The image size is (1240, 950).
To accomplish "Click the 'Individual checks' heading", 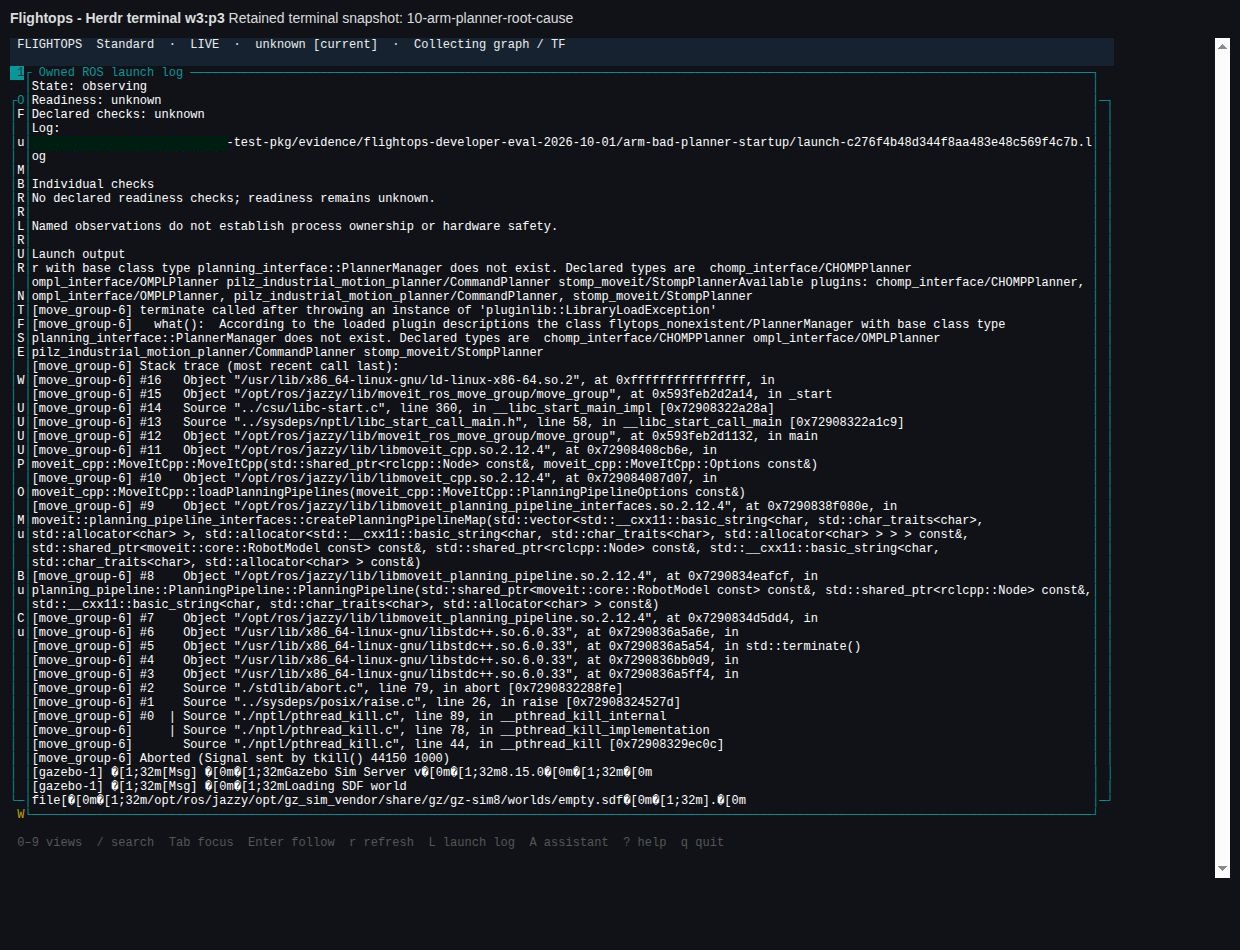I will click(93, 184).
